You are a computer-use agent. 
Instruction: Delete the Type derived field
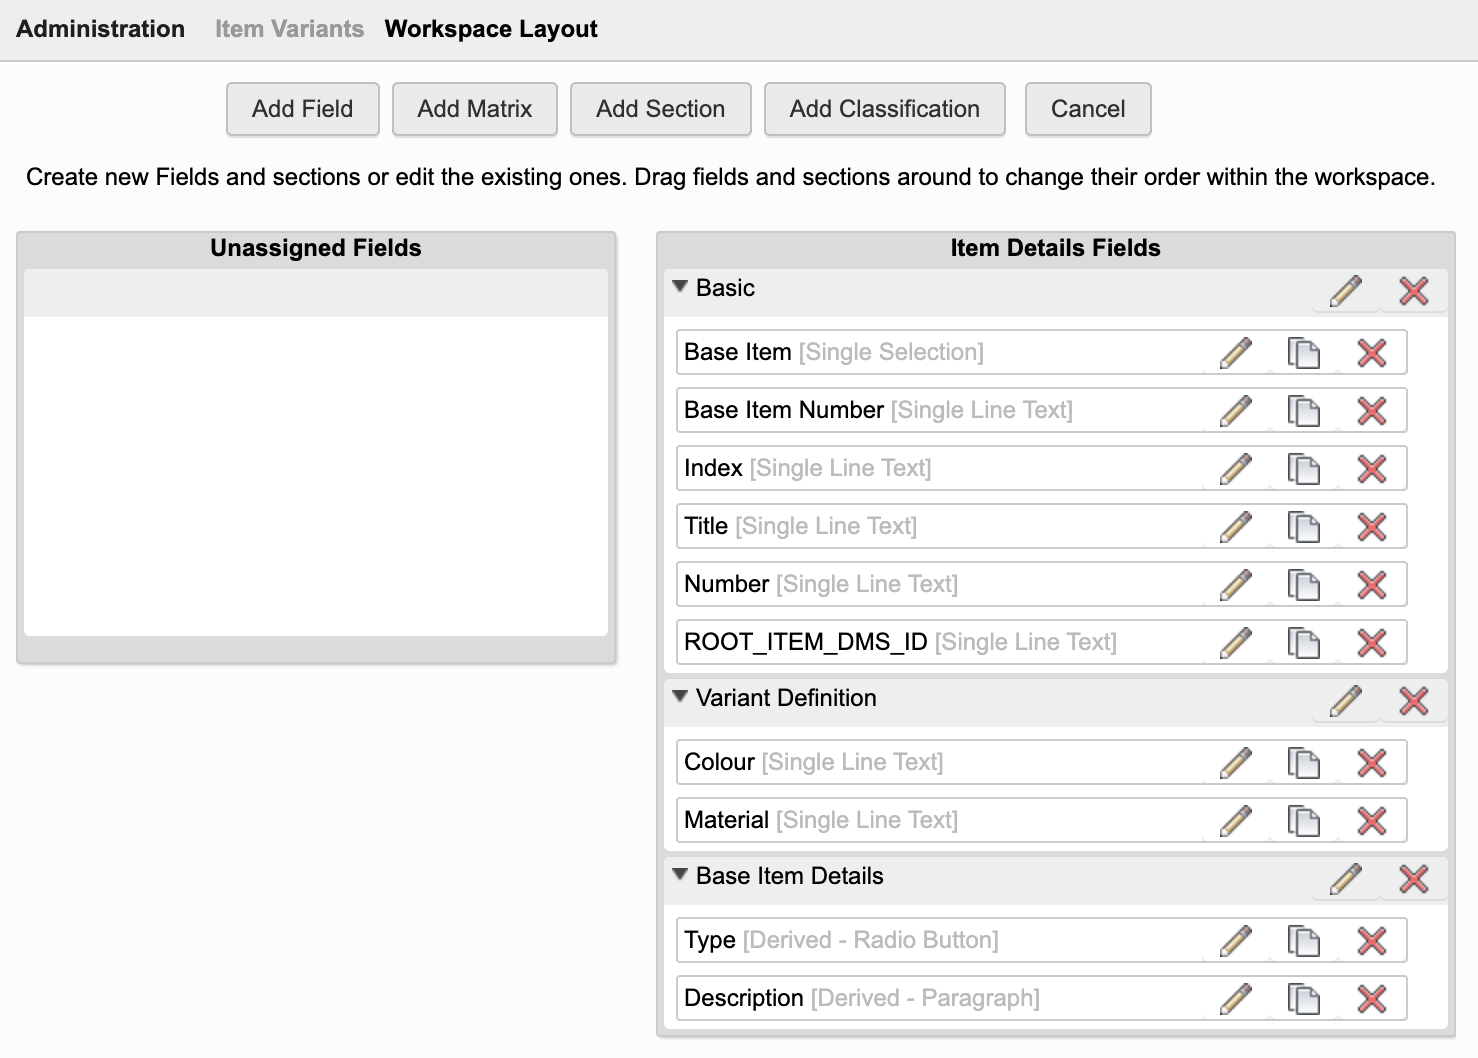coord(1371,941)
